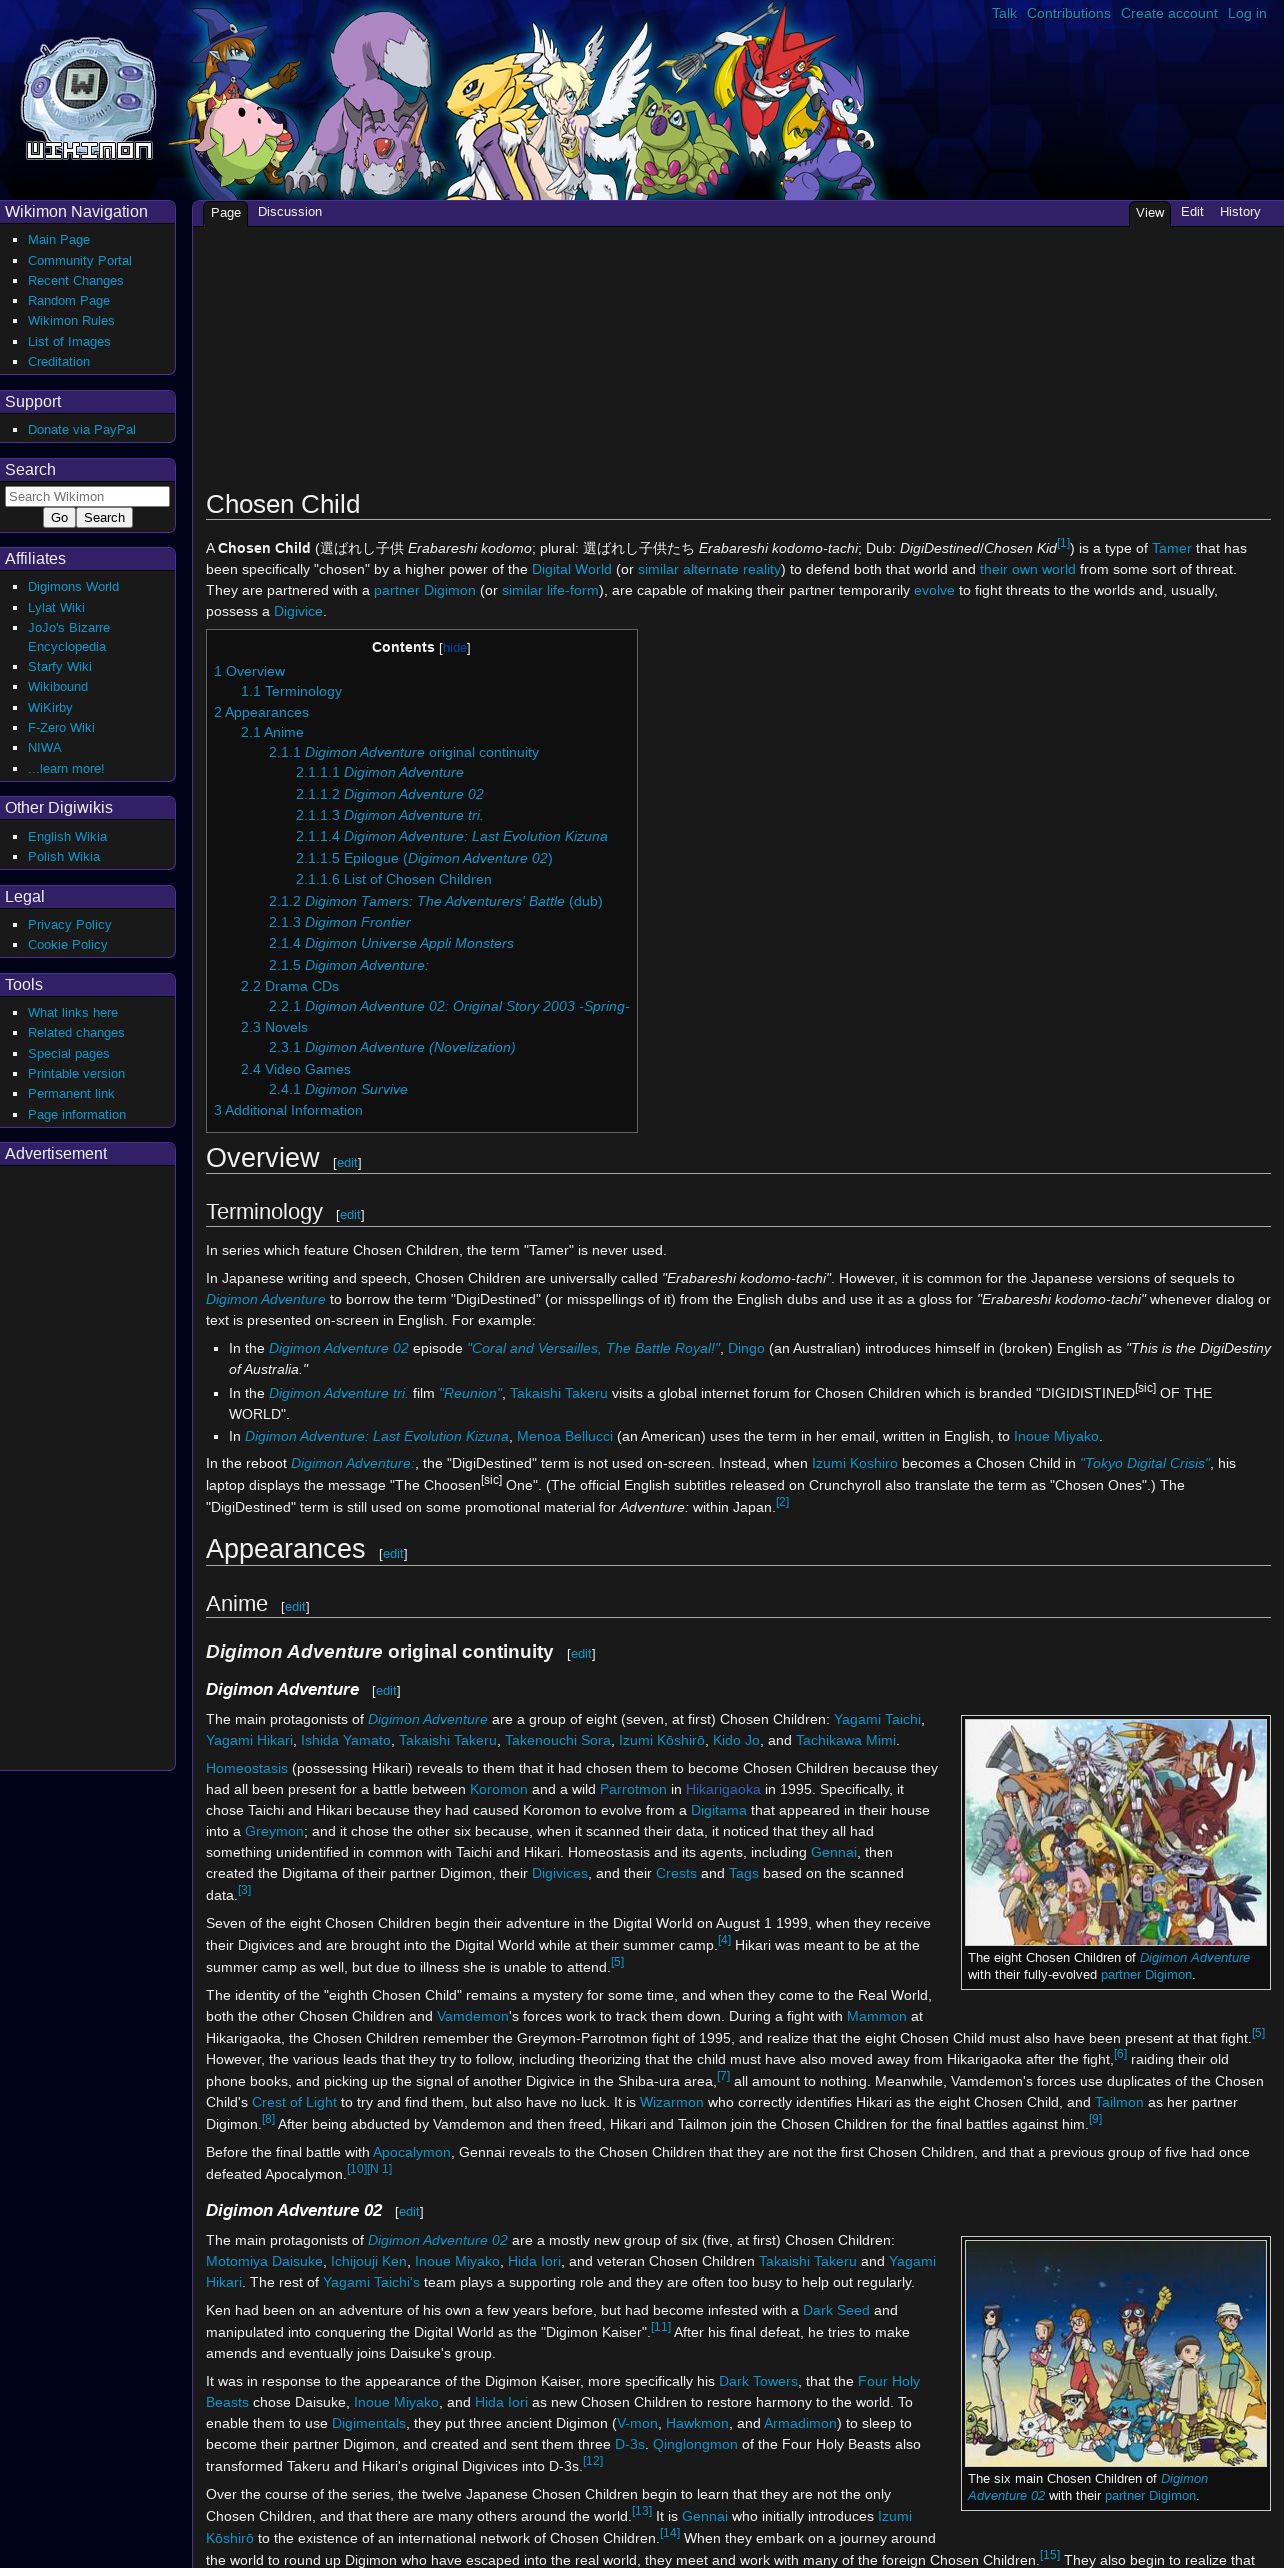1284x2568 pixels.
Task: Open the History tab
Action: point(1240,212)
